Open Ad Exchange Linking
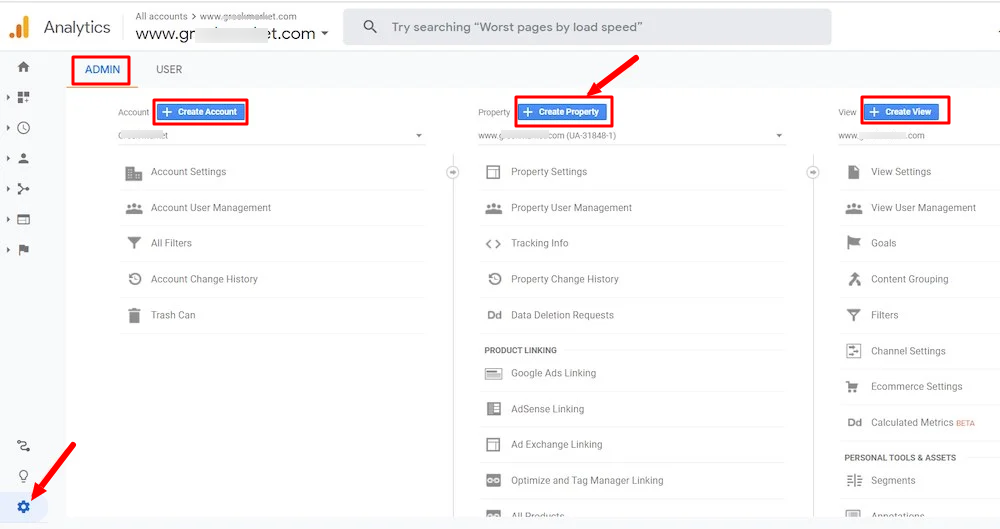The image size is (1000, 529). point(556,445)
